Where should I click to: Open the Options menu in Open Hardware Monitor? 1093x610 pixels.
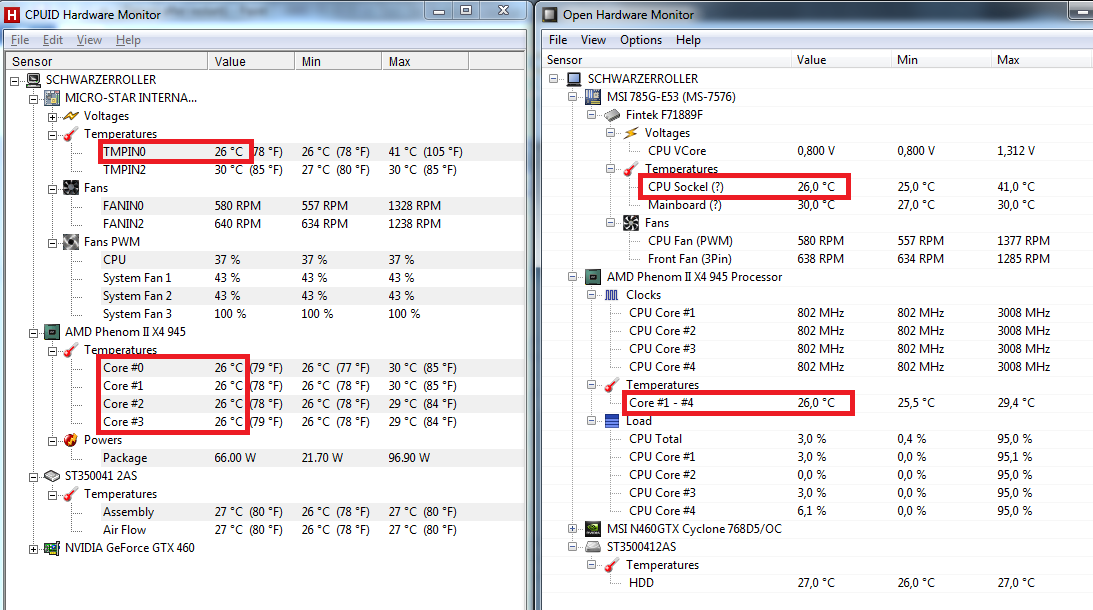click(641, 40)
